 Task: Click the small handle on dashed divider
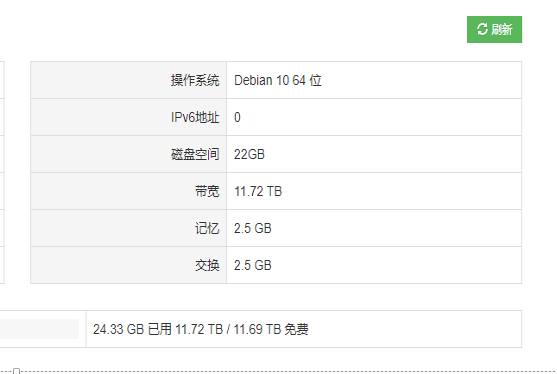click(x=16, y=371)
